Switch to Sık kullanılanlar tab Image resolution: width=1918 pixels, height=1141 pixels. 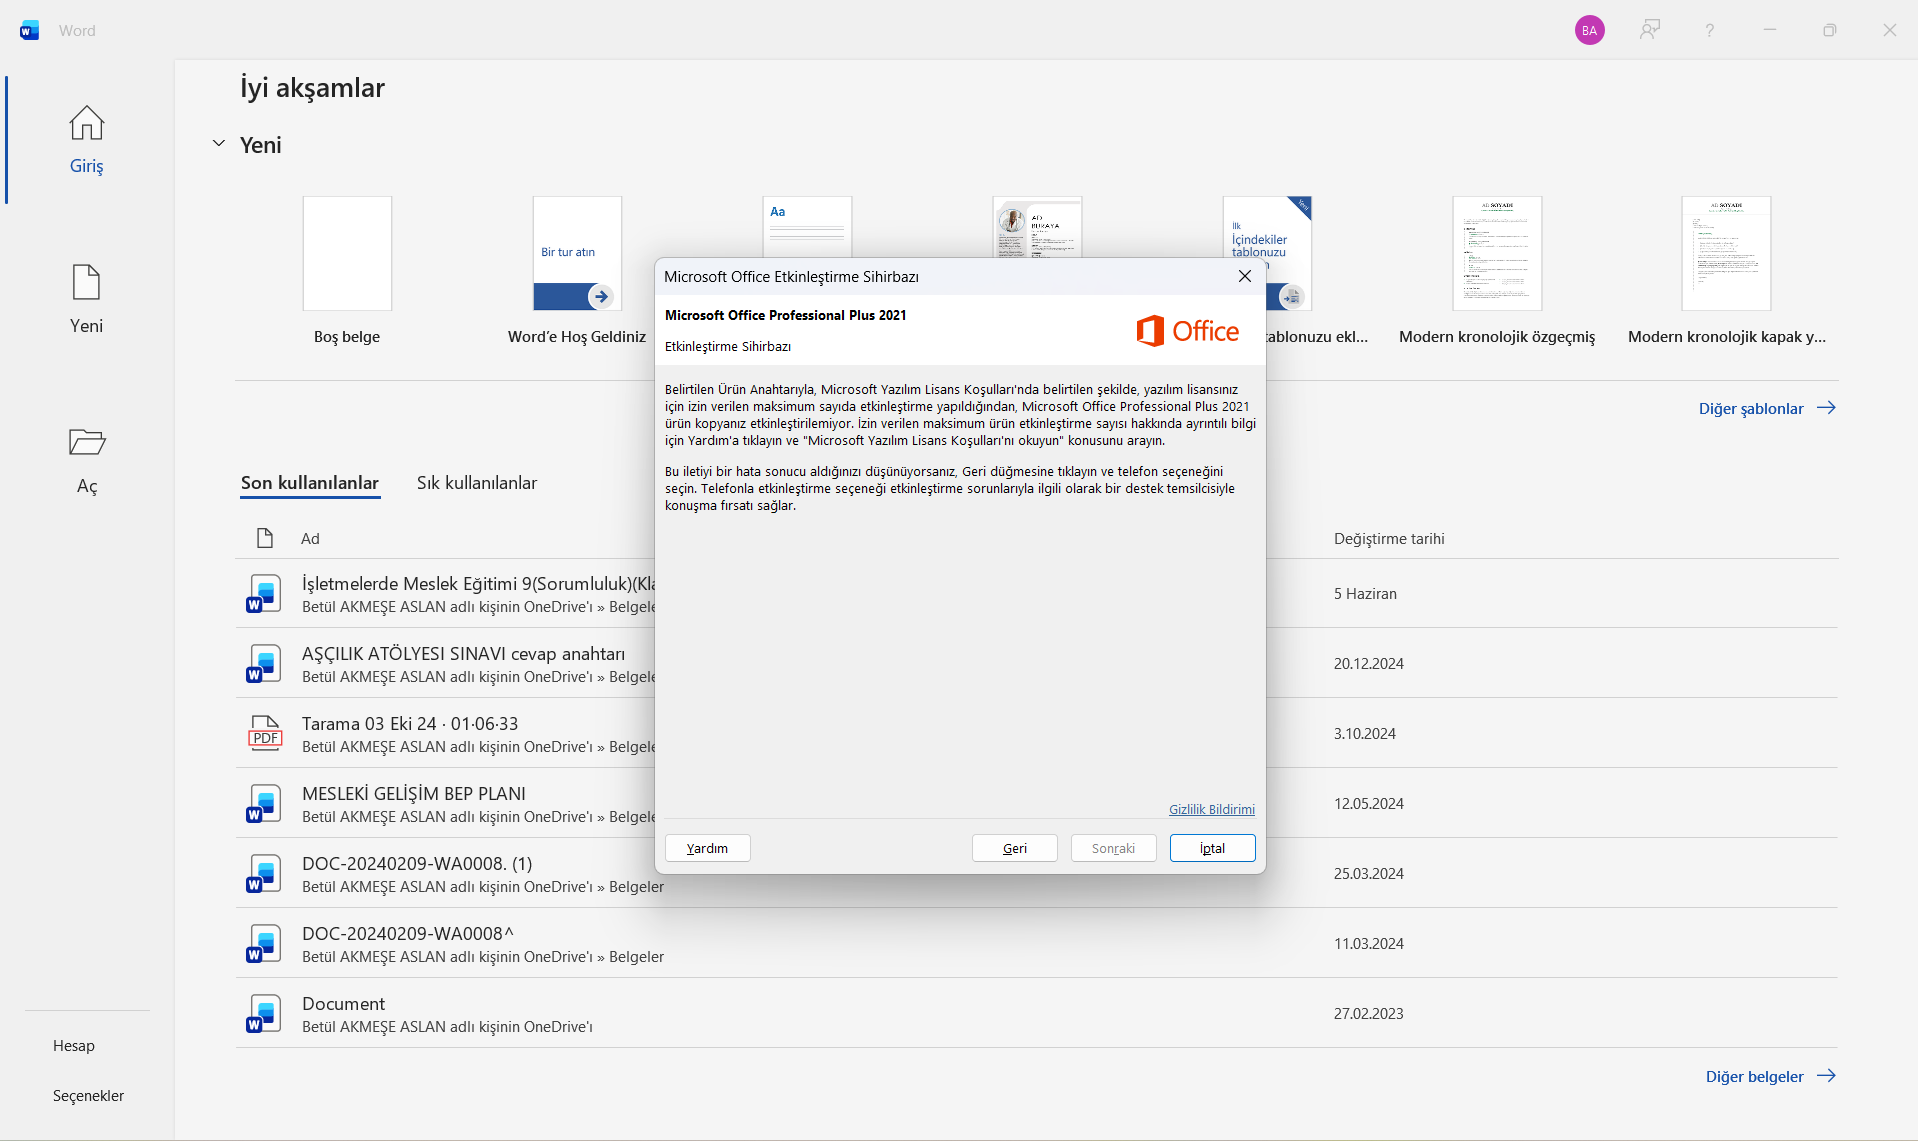click(477, 483)
